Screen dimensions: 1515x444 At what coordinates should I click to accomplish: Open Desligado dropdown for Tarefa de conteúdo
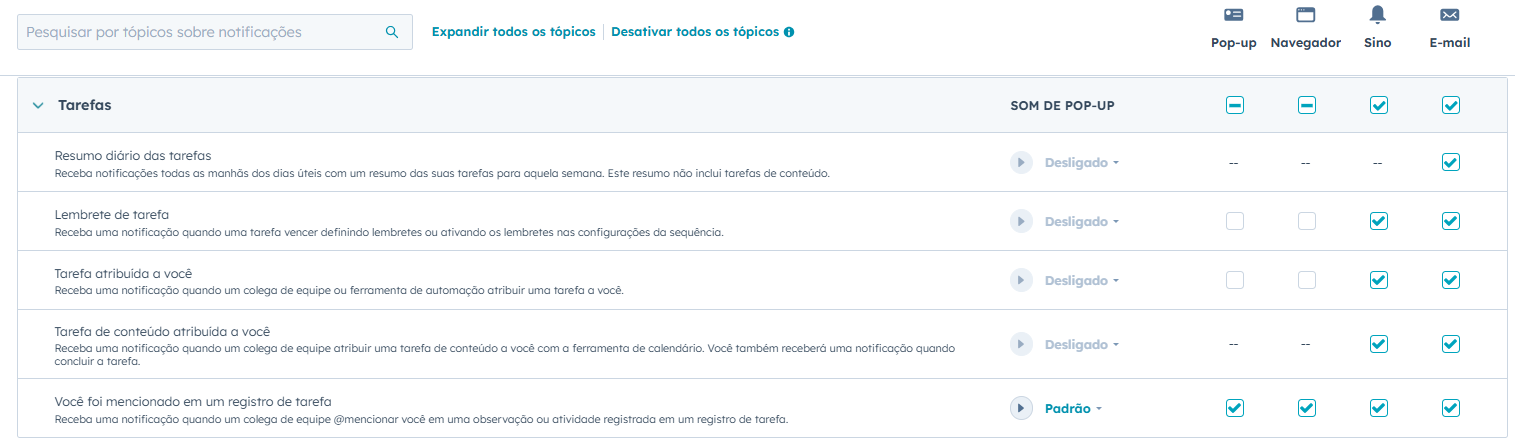(x=1082, y=344)
